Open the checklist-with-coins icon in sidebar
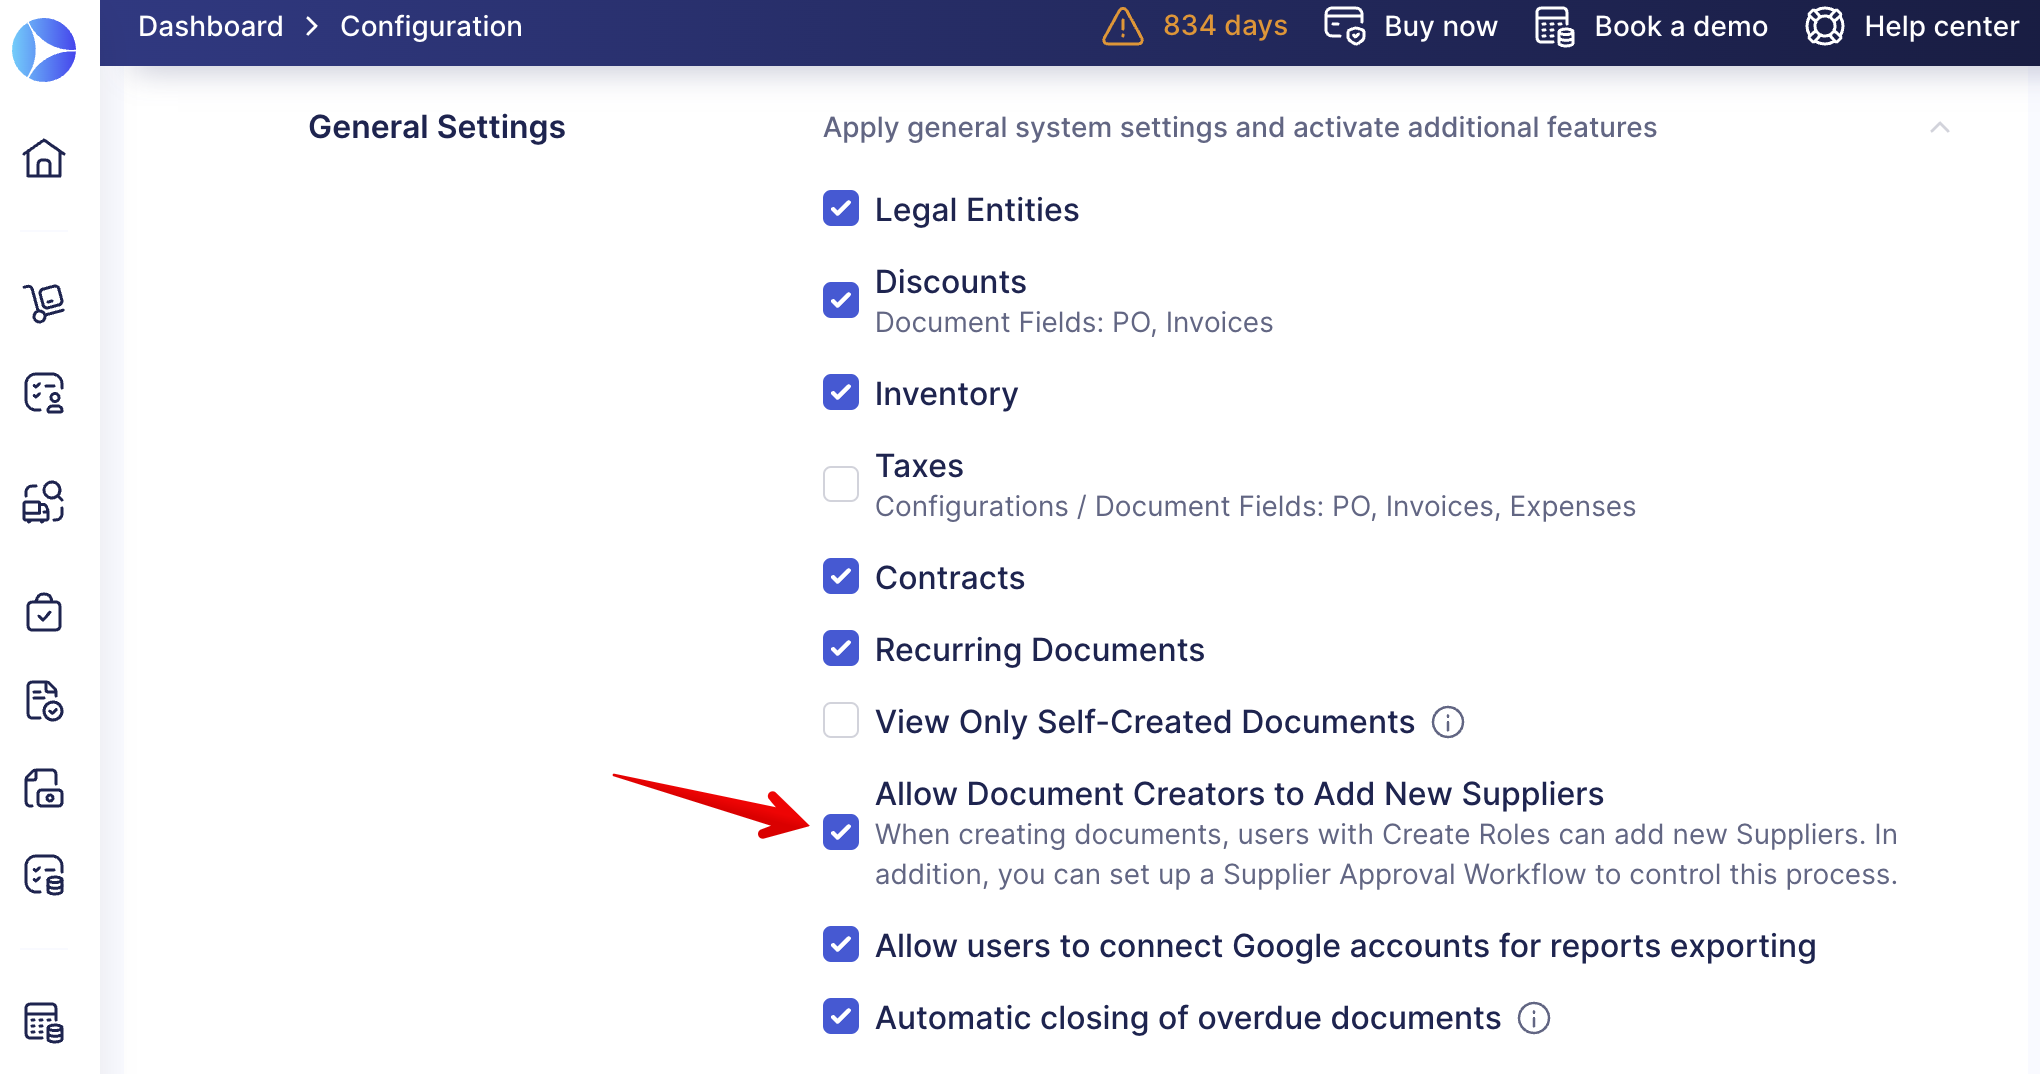 [44, 875]
